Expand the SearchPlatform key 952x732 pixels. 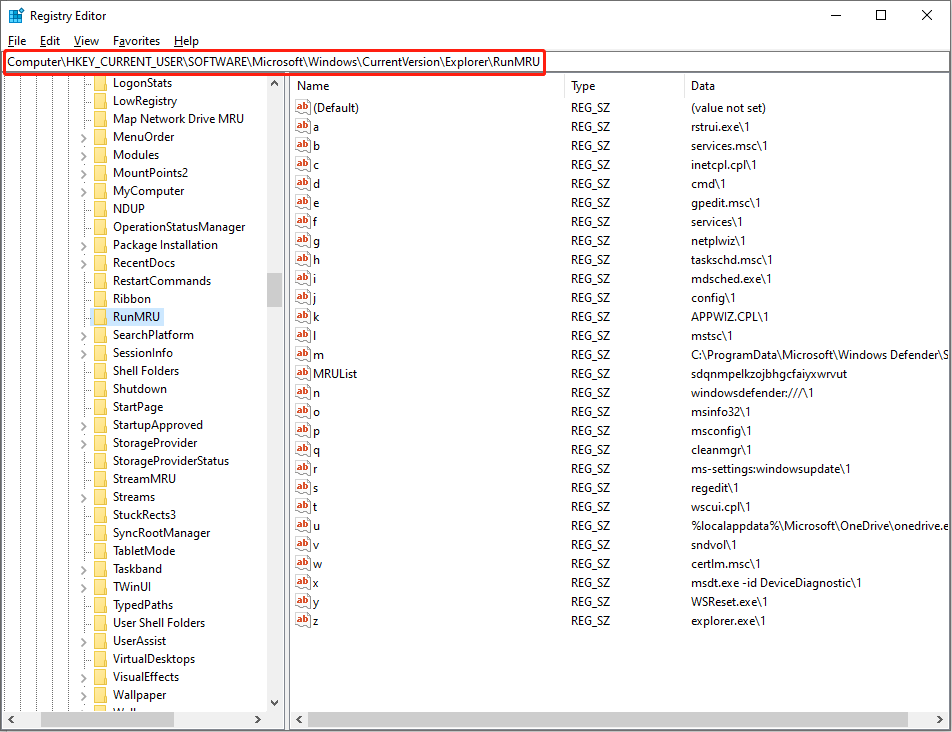[84, 336]
